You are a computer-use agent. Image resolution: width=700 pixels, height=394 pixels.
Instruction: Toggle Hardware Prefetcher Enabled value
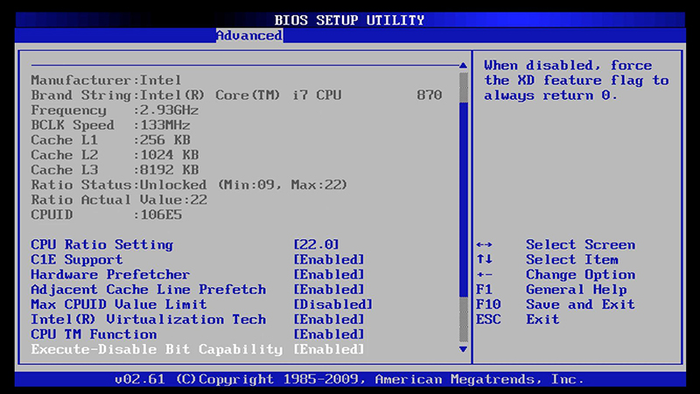pos(329,274)
